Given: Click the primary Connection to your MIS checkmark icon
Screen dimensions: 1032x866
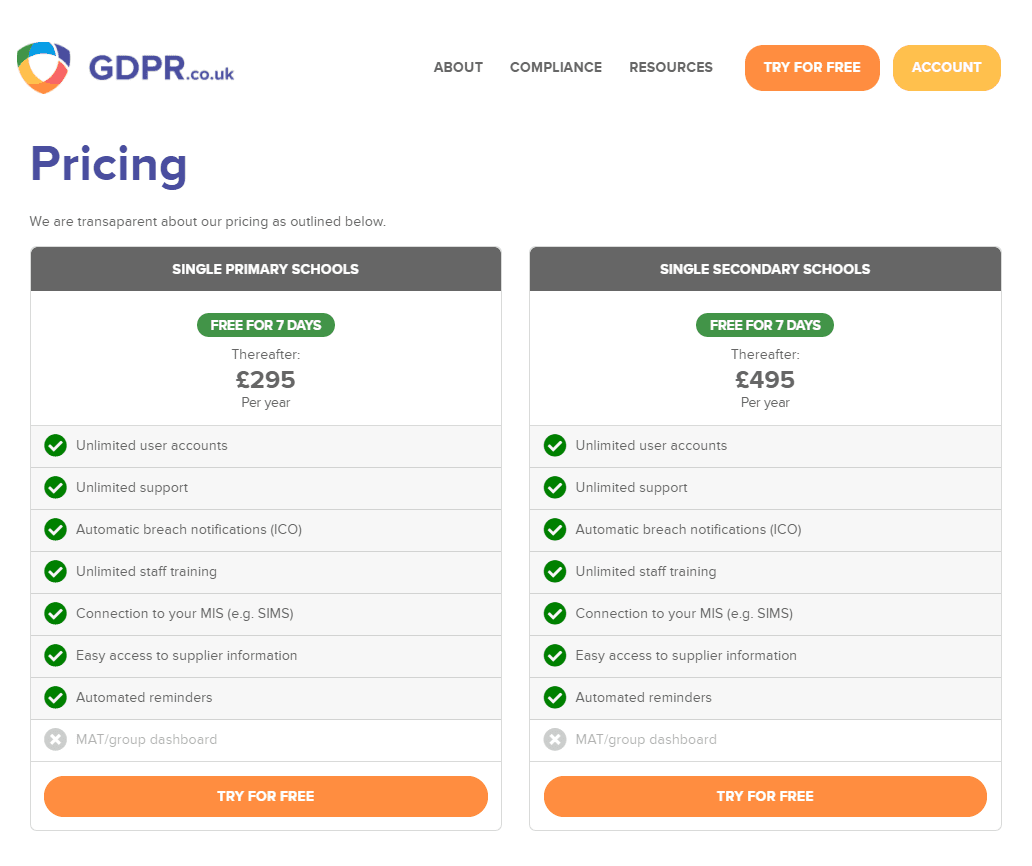Looking at the screenshot, I should pyautogui.click(x=55, y=613).
